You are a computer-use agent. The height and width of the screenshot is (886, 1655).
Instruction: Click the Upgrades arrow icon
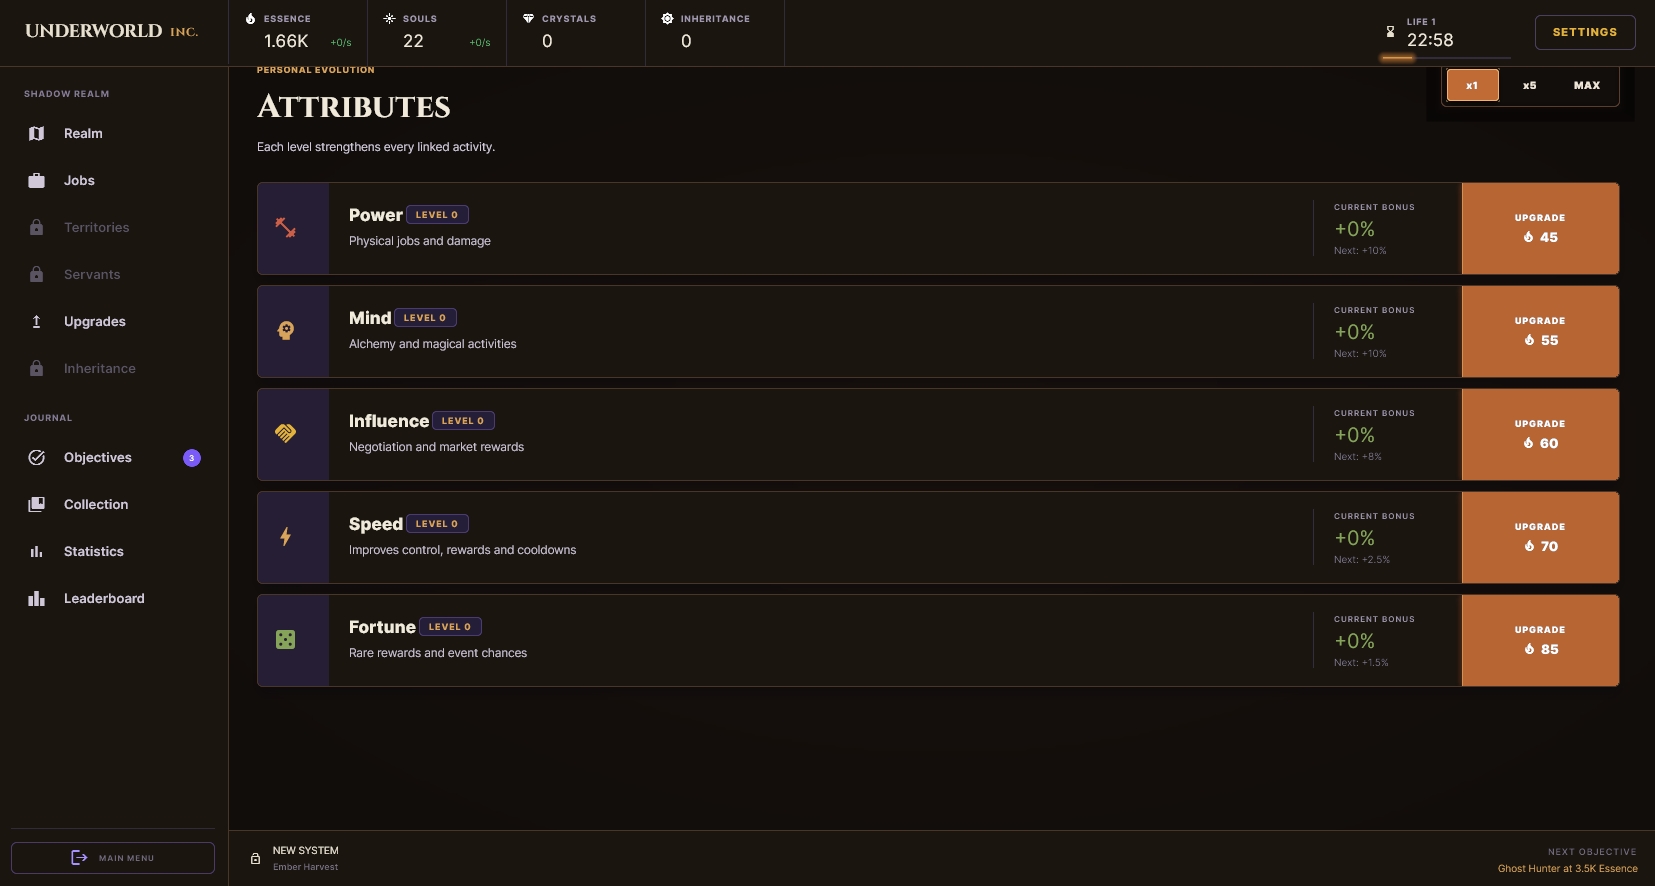tap(37, 322)
